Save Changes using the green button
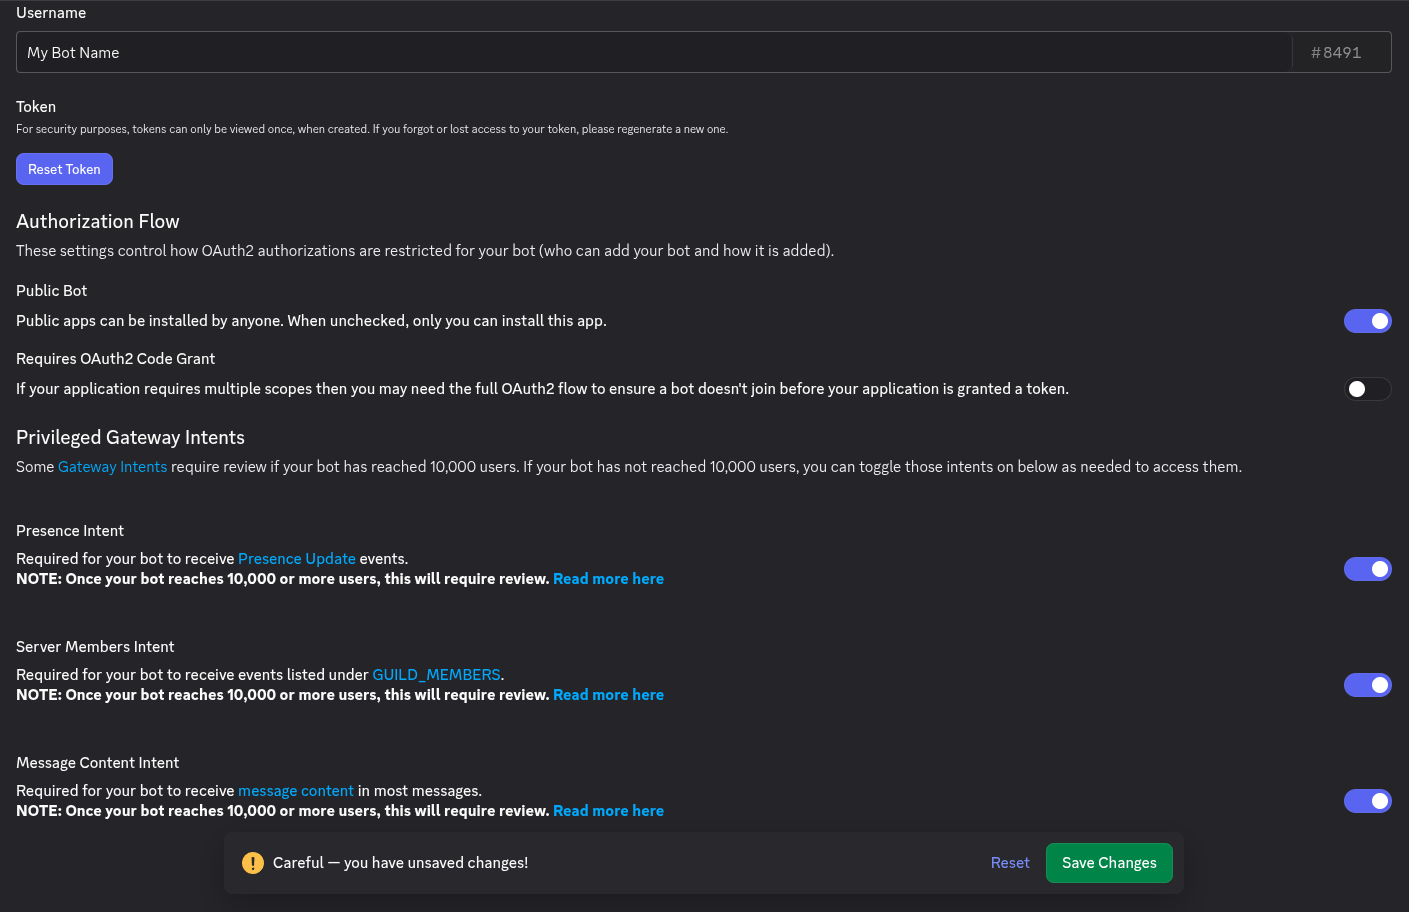 click(x=1109, y=863)
